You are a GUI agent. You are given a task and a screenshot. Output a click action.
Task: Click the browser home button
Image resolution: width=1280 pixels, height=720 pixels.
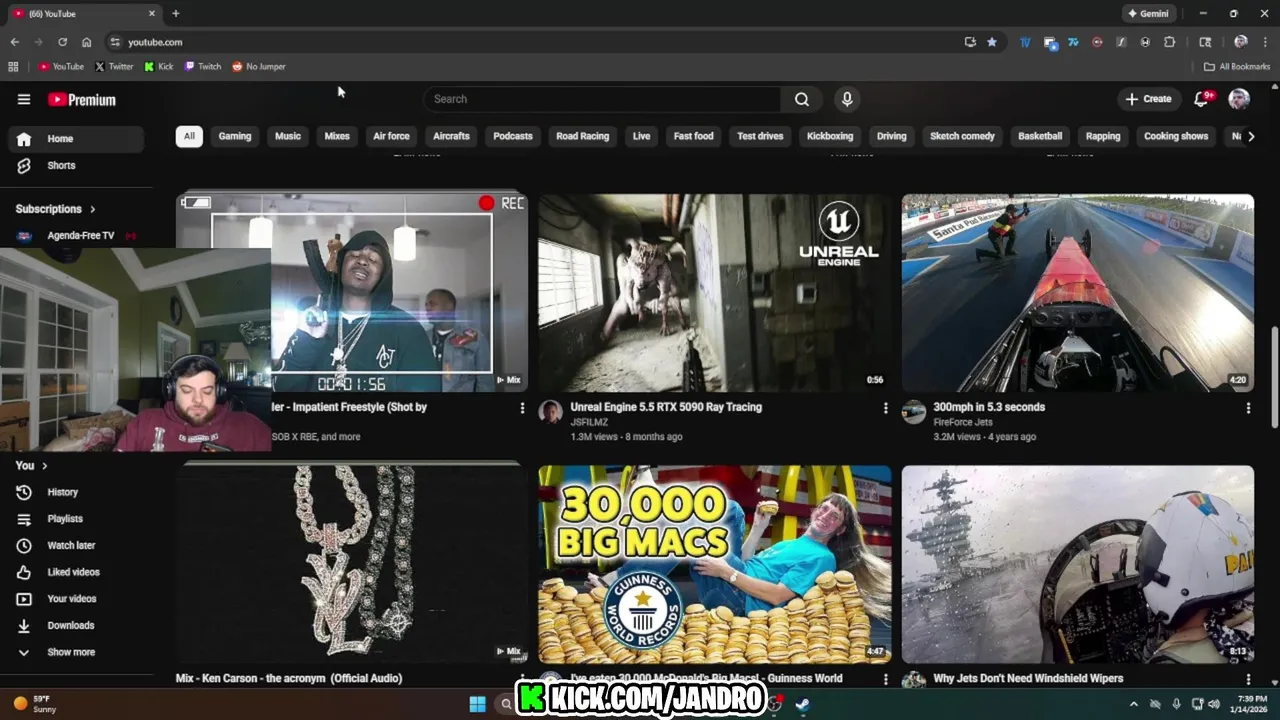[86, 42]
